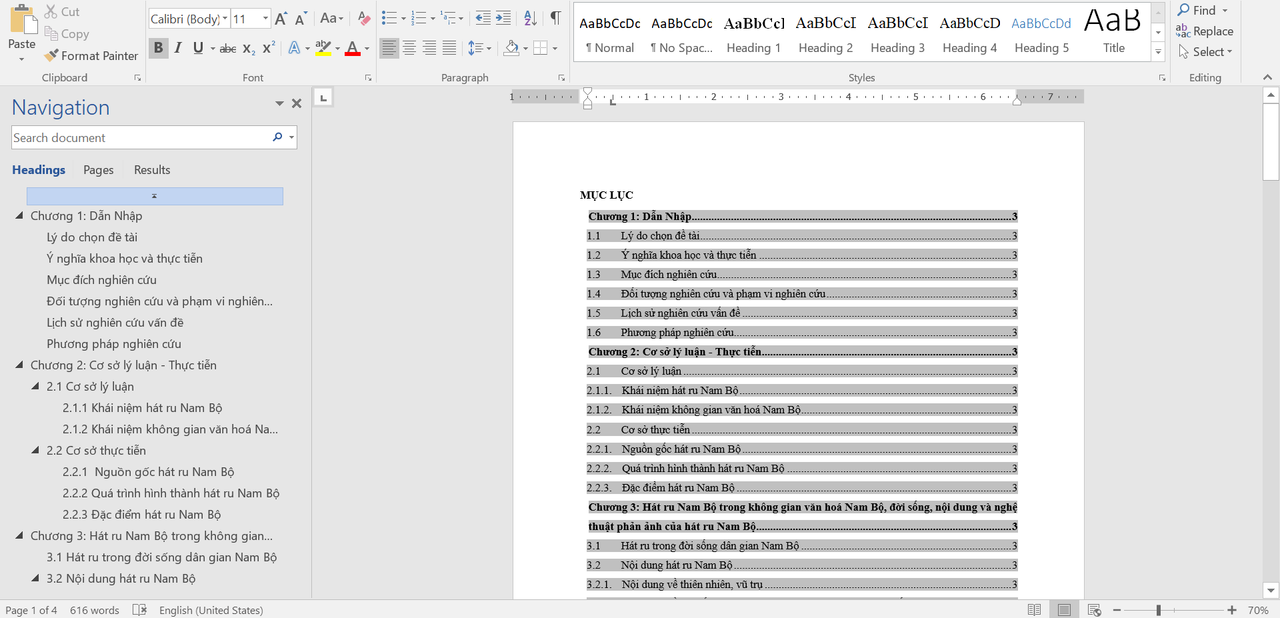Open the font name dropdown
The height and width of the screenshot is (618, 1280).
point(224,19)
